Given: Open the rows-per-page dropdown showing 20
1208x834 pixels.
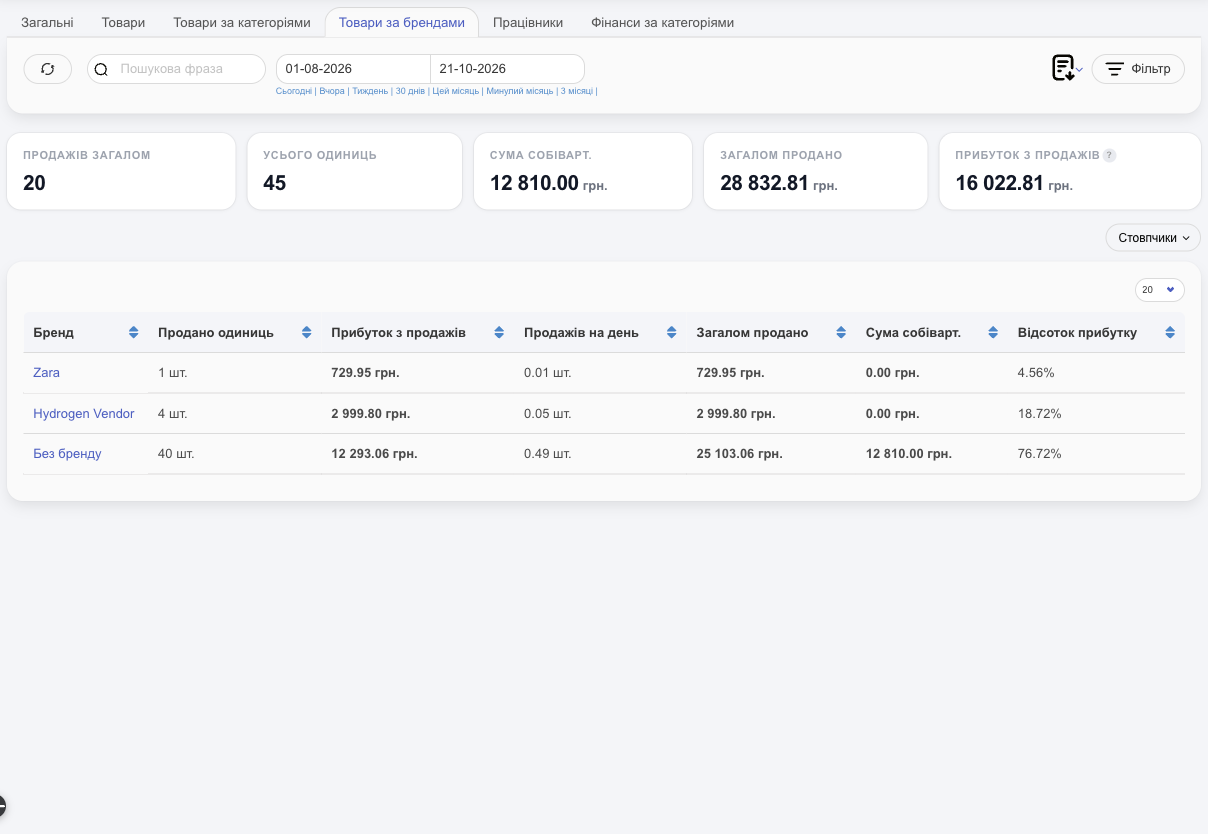Looking at the screenshot, I should pyautogui.click(x=1160, y=290).
